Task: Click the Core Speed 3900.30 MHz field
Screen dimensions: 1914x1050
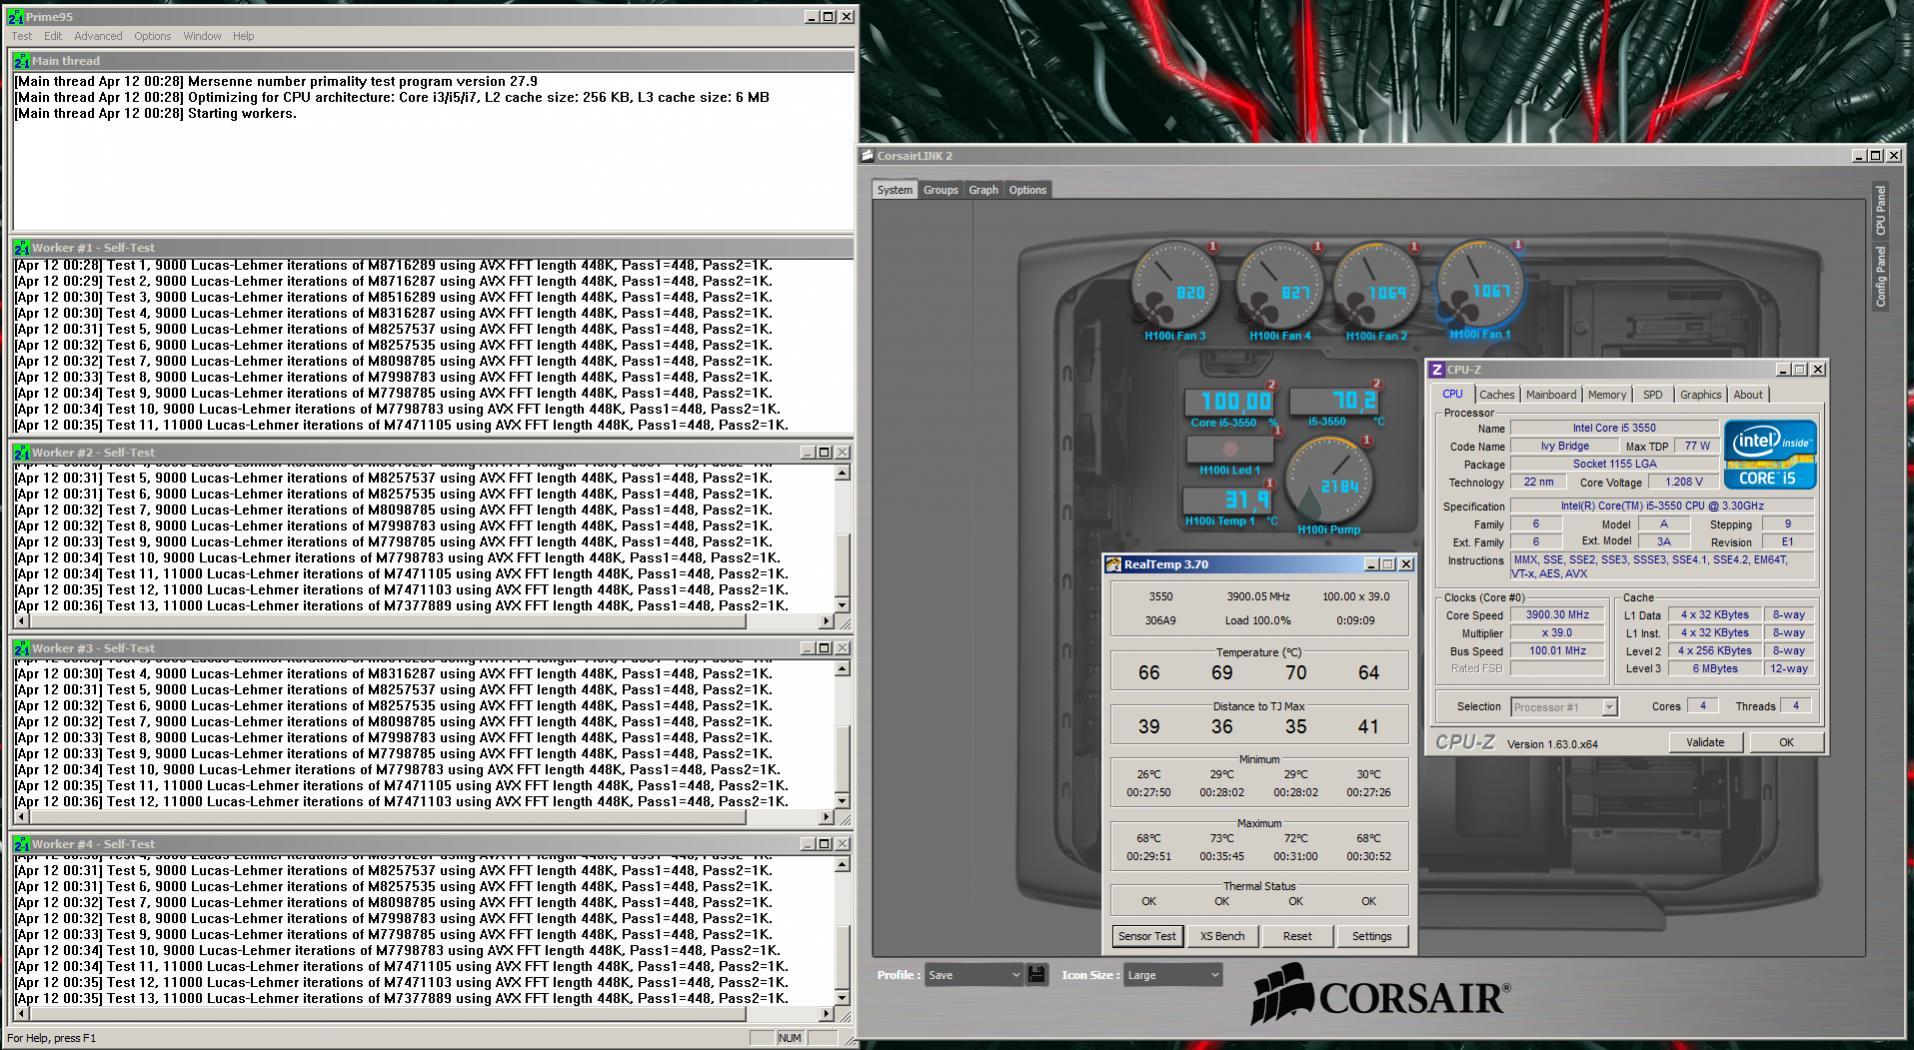Action: [1557, 615]
